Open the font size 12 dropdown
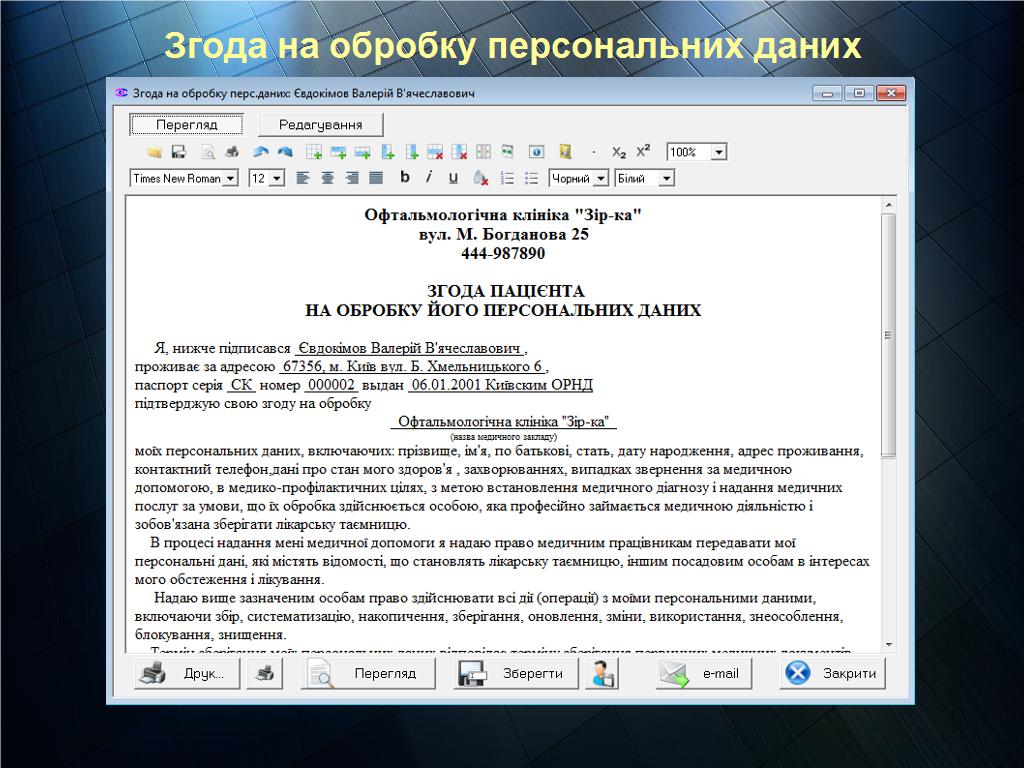This screenshot has width=1024, height=768. (x=276, y=179)
